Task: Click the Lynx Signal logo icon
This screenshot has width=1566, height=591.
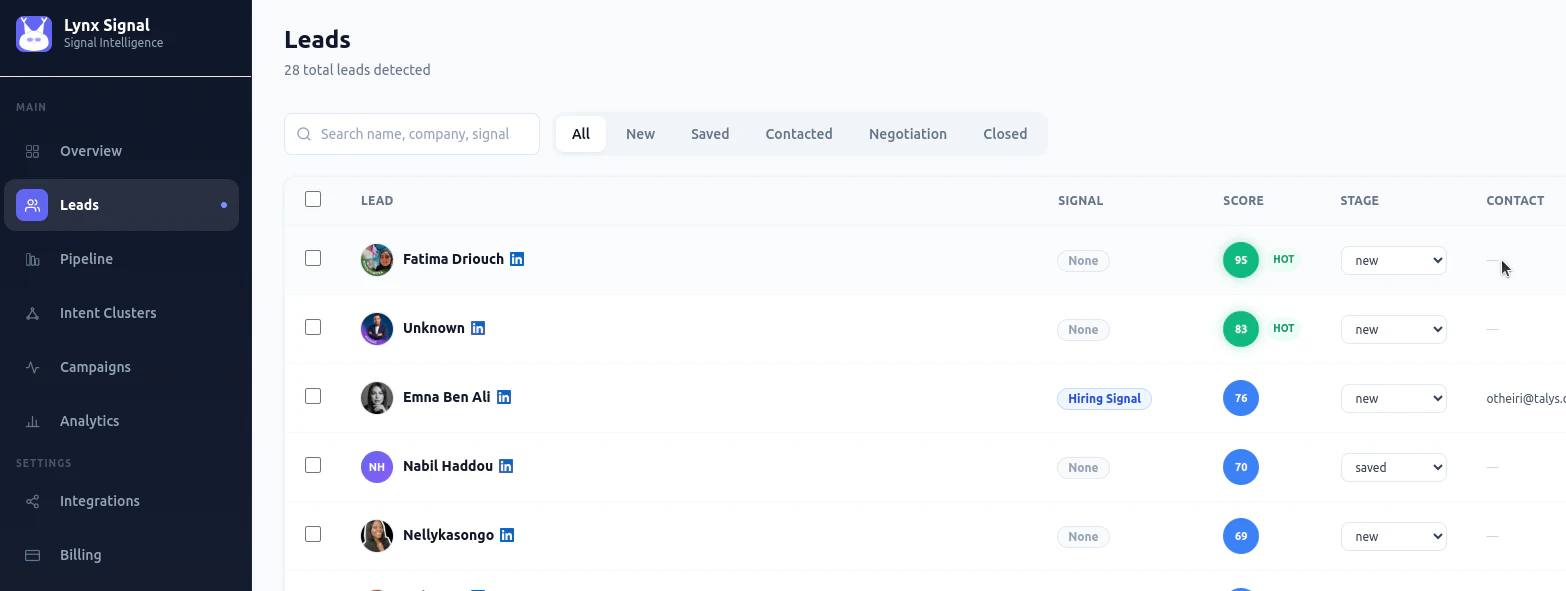Action: [x=34, y=34]
